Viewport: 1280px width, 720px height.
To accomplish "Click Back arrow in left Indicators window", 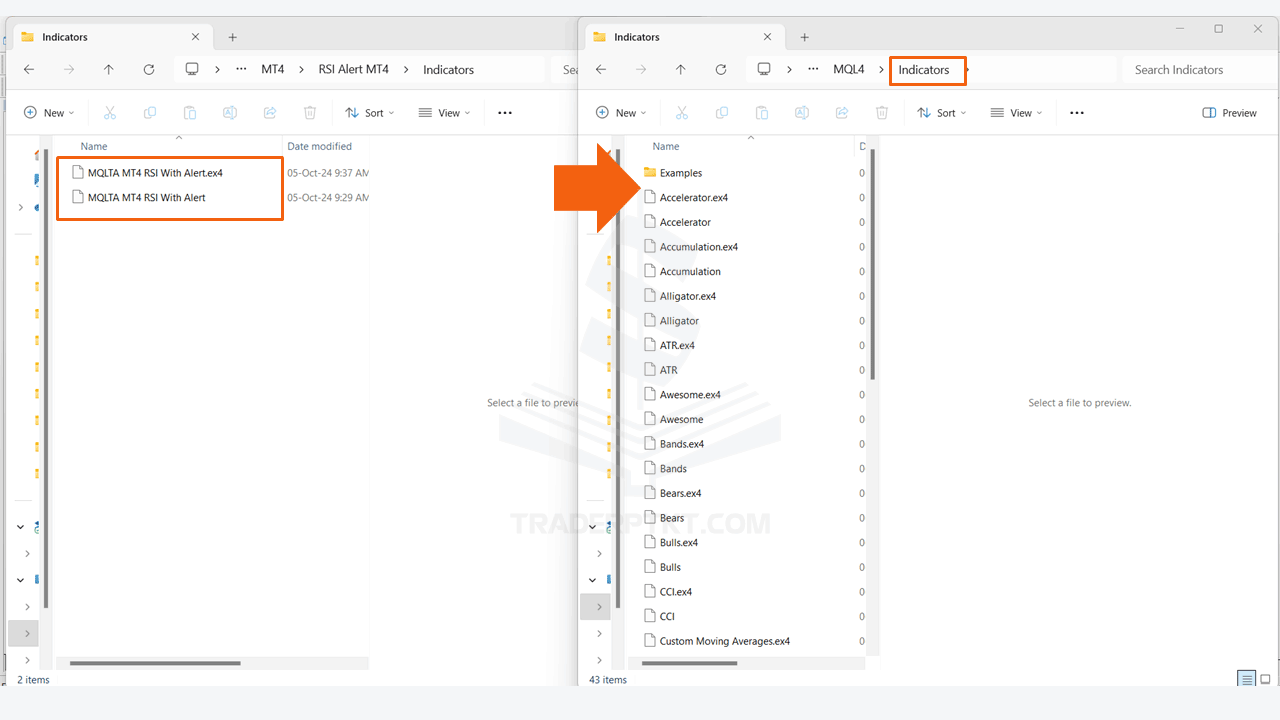I will point(29,70).
